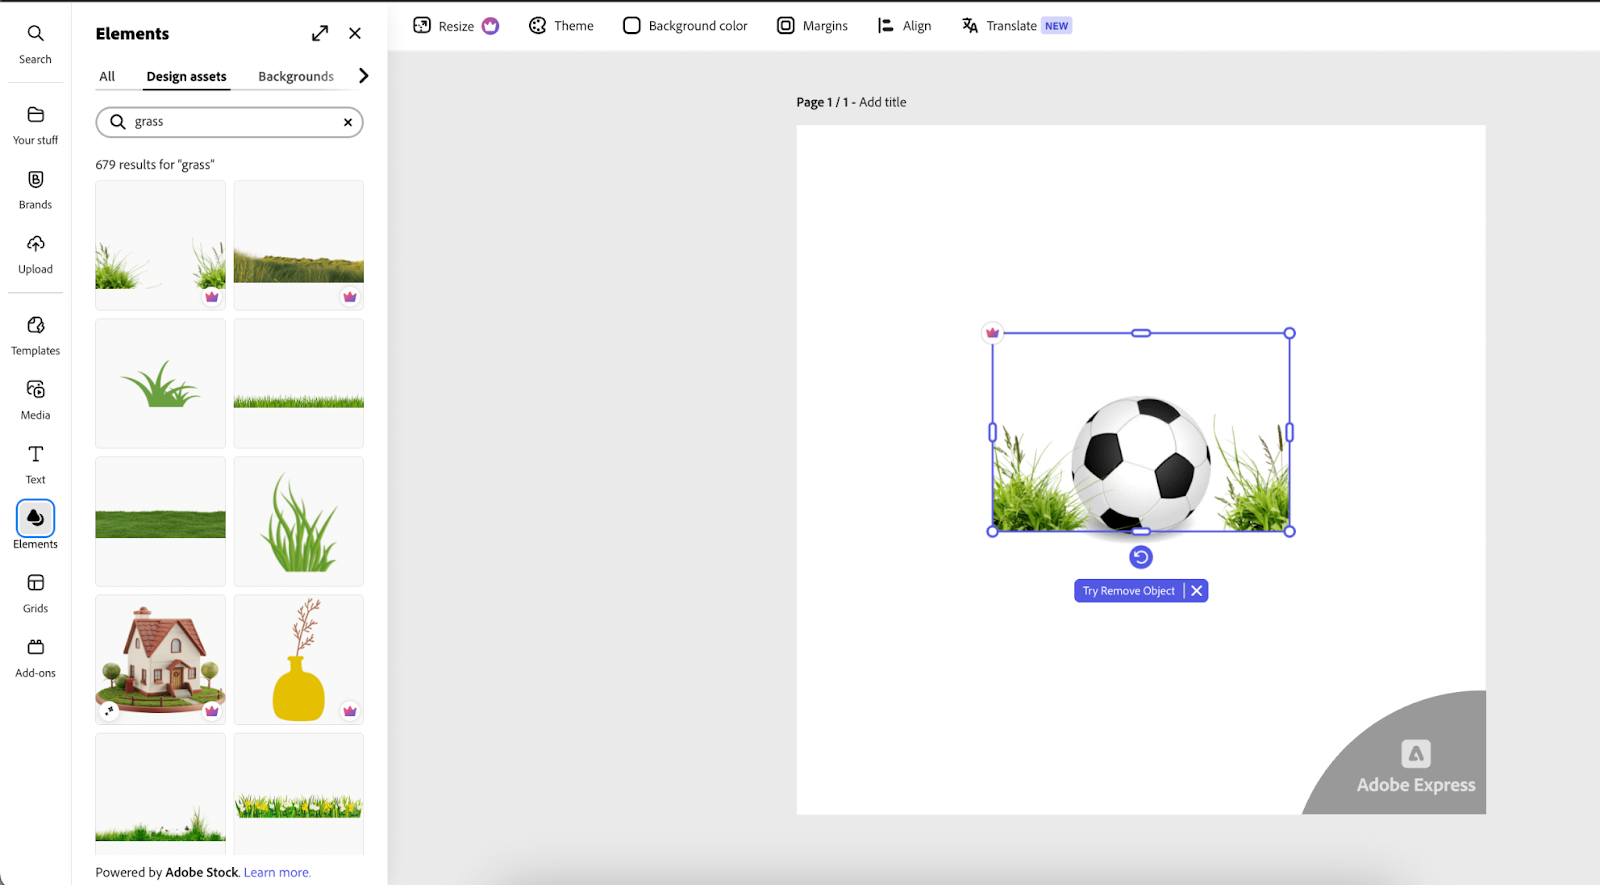Show more element category tabs
This screenshot has width=1600, height=885.
point(363,76)
